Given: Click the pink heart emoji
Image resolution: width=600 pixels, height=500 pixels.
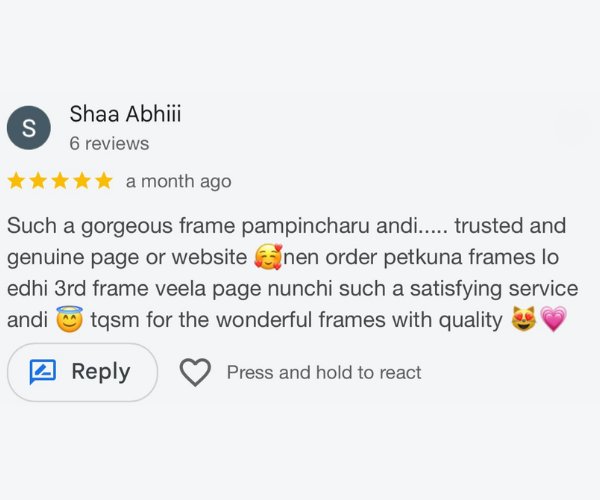Looking at the screenshot, I should point(553,321).
